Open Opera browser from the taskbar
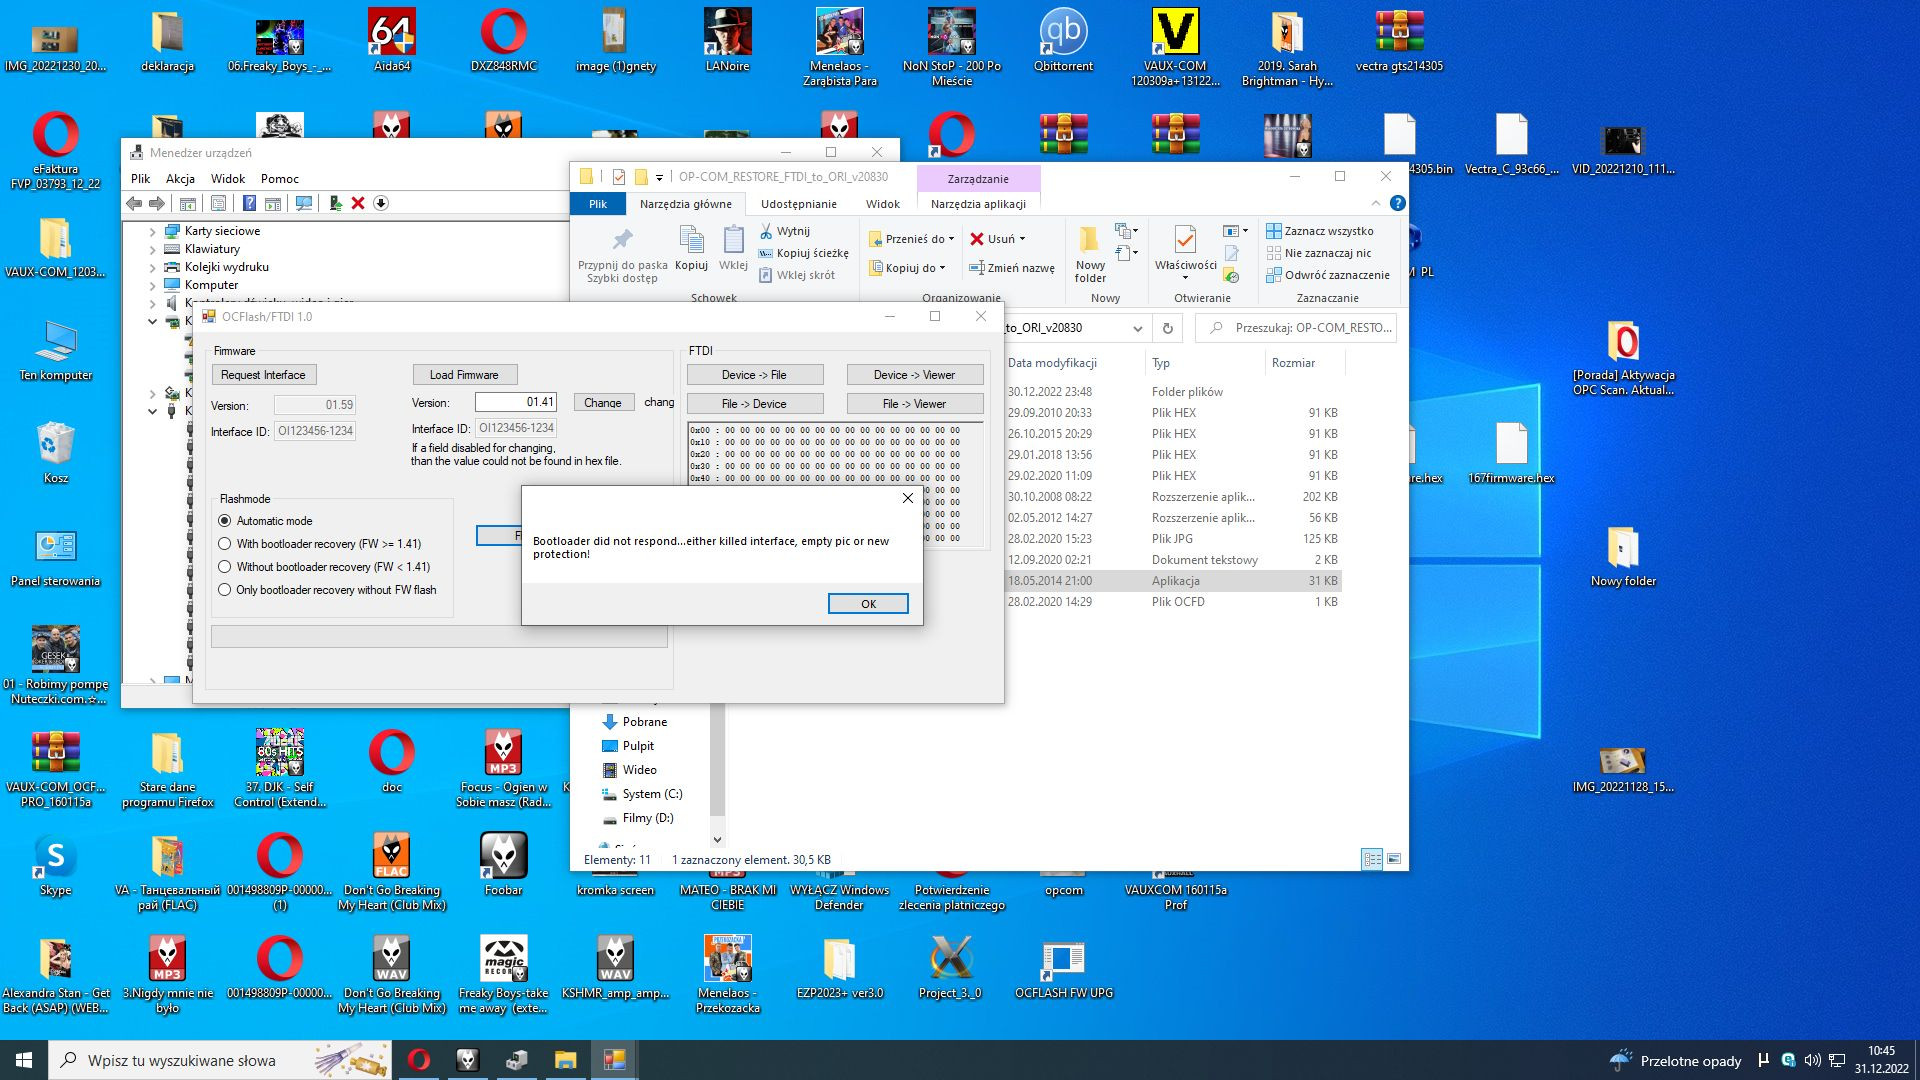Viewport: 1920px width, 1080px height. [419, 1060]
